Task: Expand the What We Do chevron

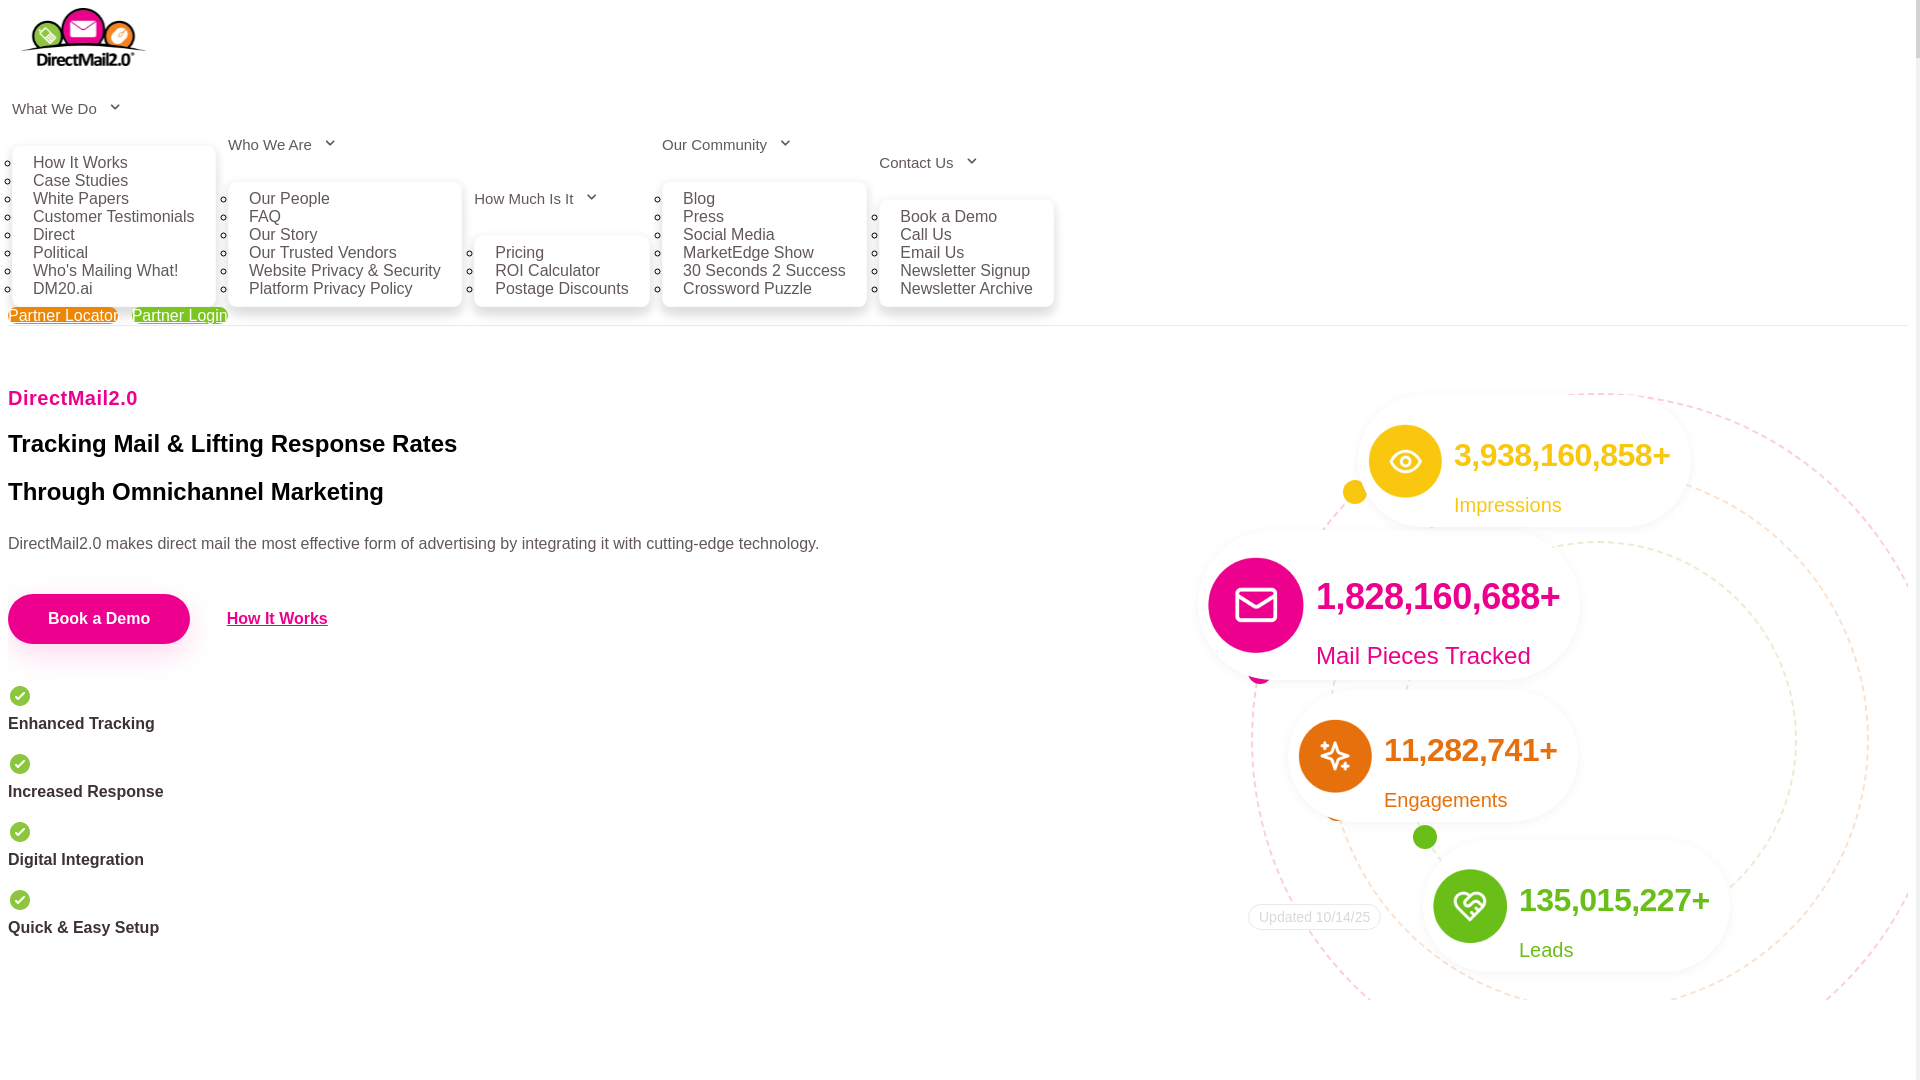Action: (x=115, y=108)
